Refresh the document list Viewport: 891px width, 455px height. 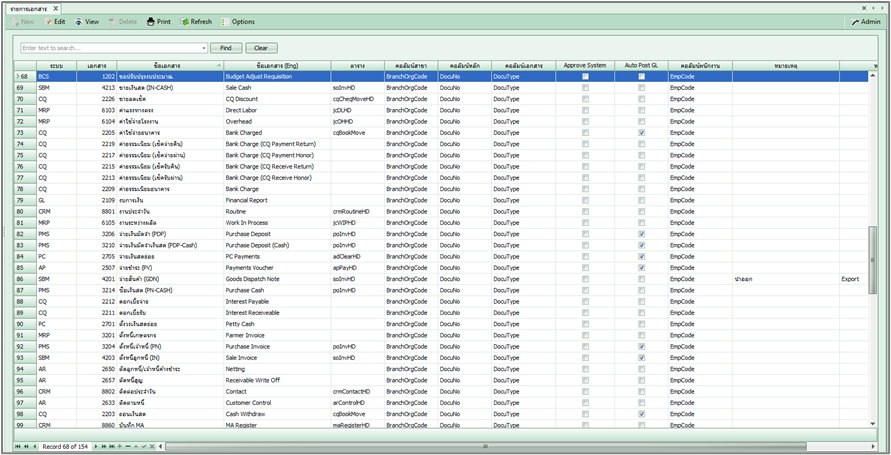(x=196, y=21)
